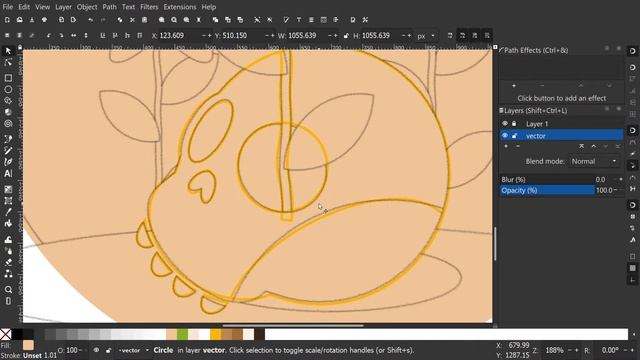640x360 pixels.
Task: Add a new layer with plus button
Action: point(506,146)
